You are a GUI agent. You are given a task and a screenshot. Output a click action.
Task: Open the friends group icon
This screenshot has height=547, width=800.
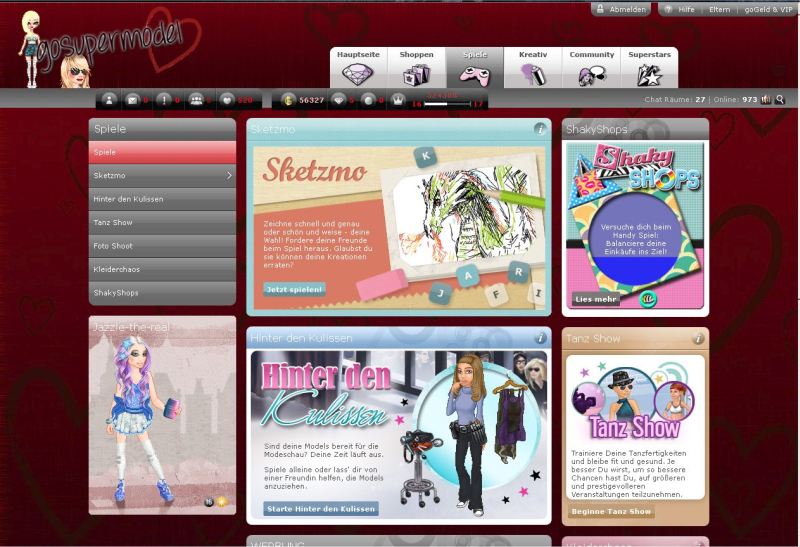[196, 100]
